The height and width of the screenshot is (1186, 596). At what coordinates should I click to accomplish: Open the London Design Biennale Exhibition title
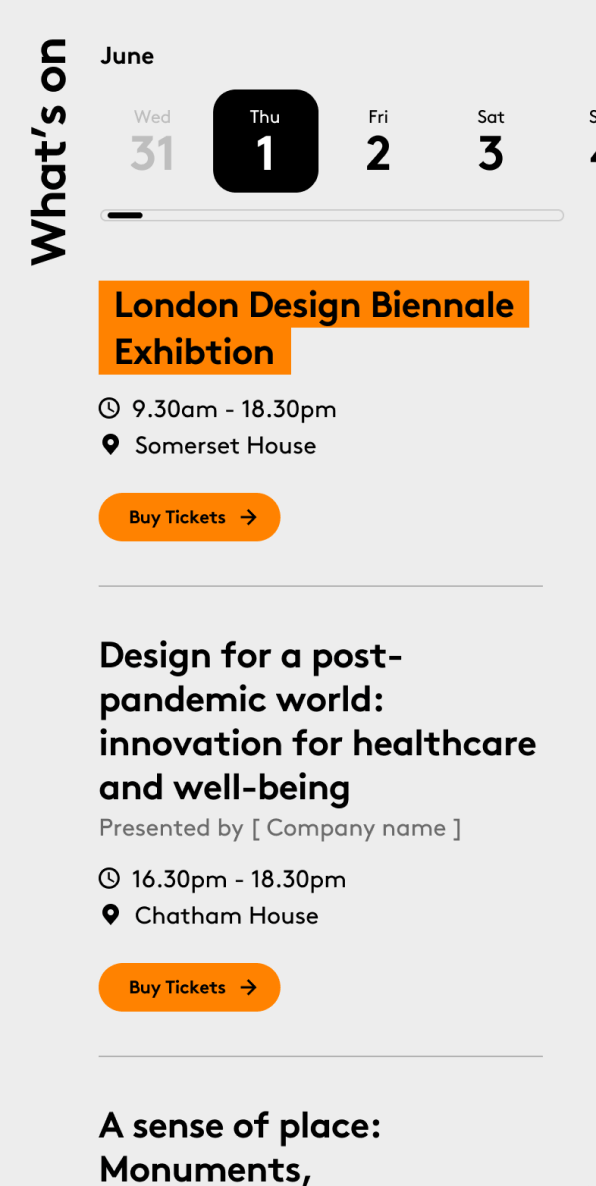313,328
